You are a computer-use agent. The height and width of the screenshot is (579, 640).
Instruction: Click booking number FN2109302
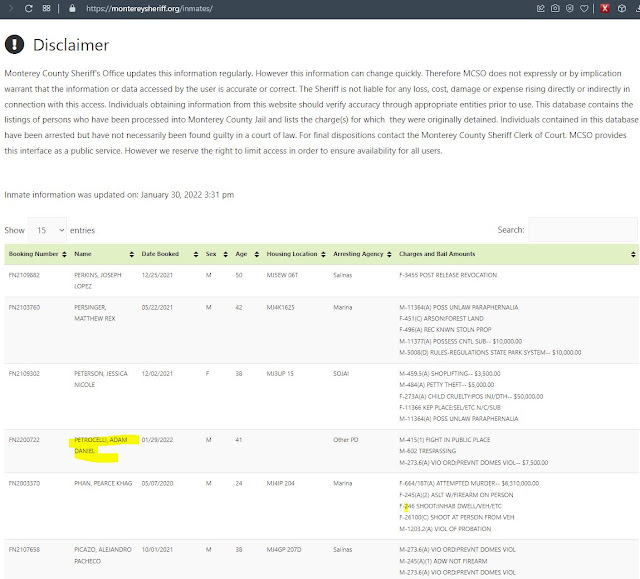click(x=24, y=373)
